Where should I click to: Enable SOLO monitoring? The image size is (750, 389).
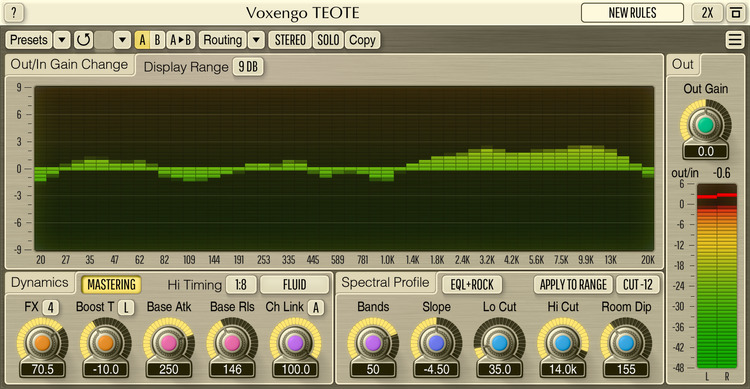328,40
